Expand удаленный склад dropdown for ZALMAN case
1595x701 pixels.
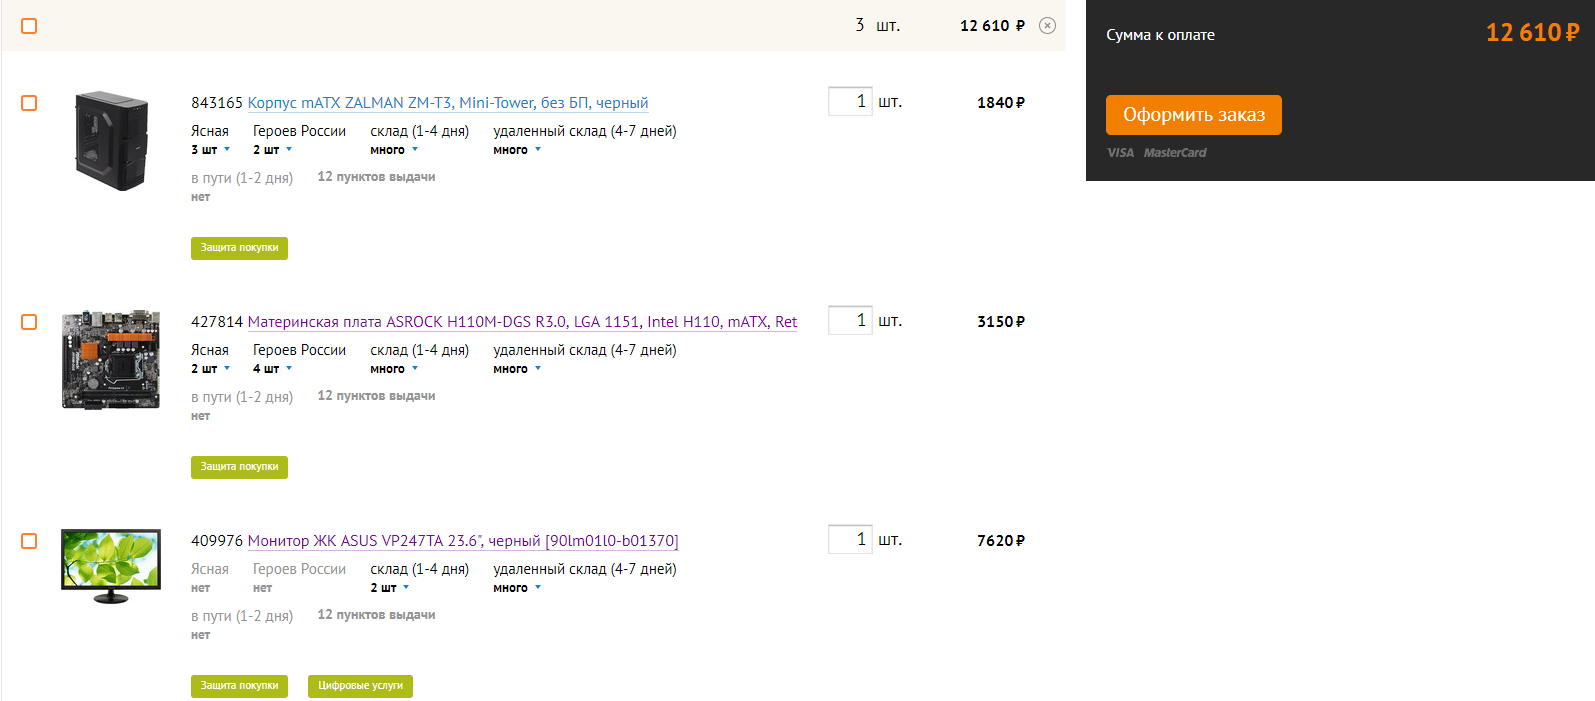pos(518,150)
